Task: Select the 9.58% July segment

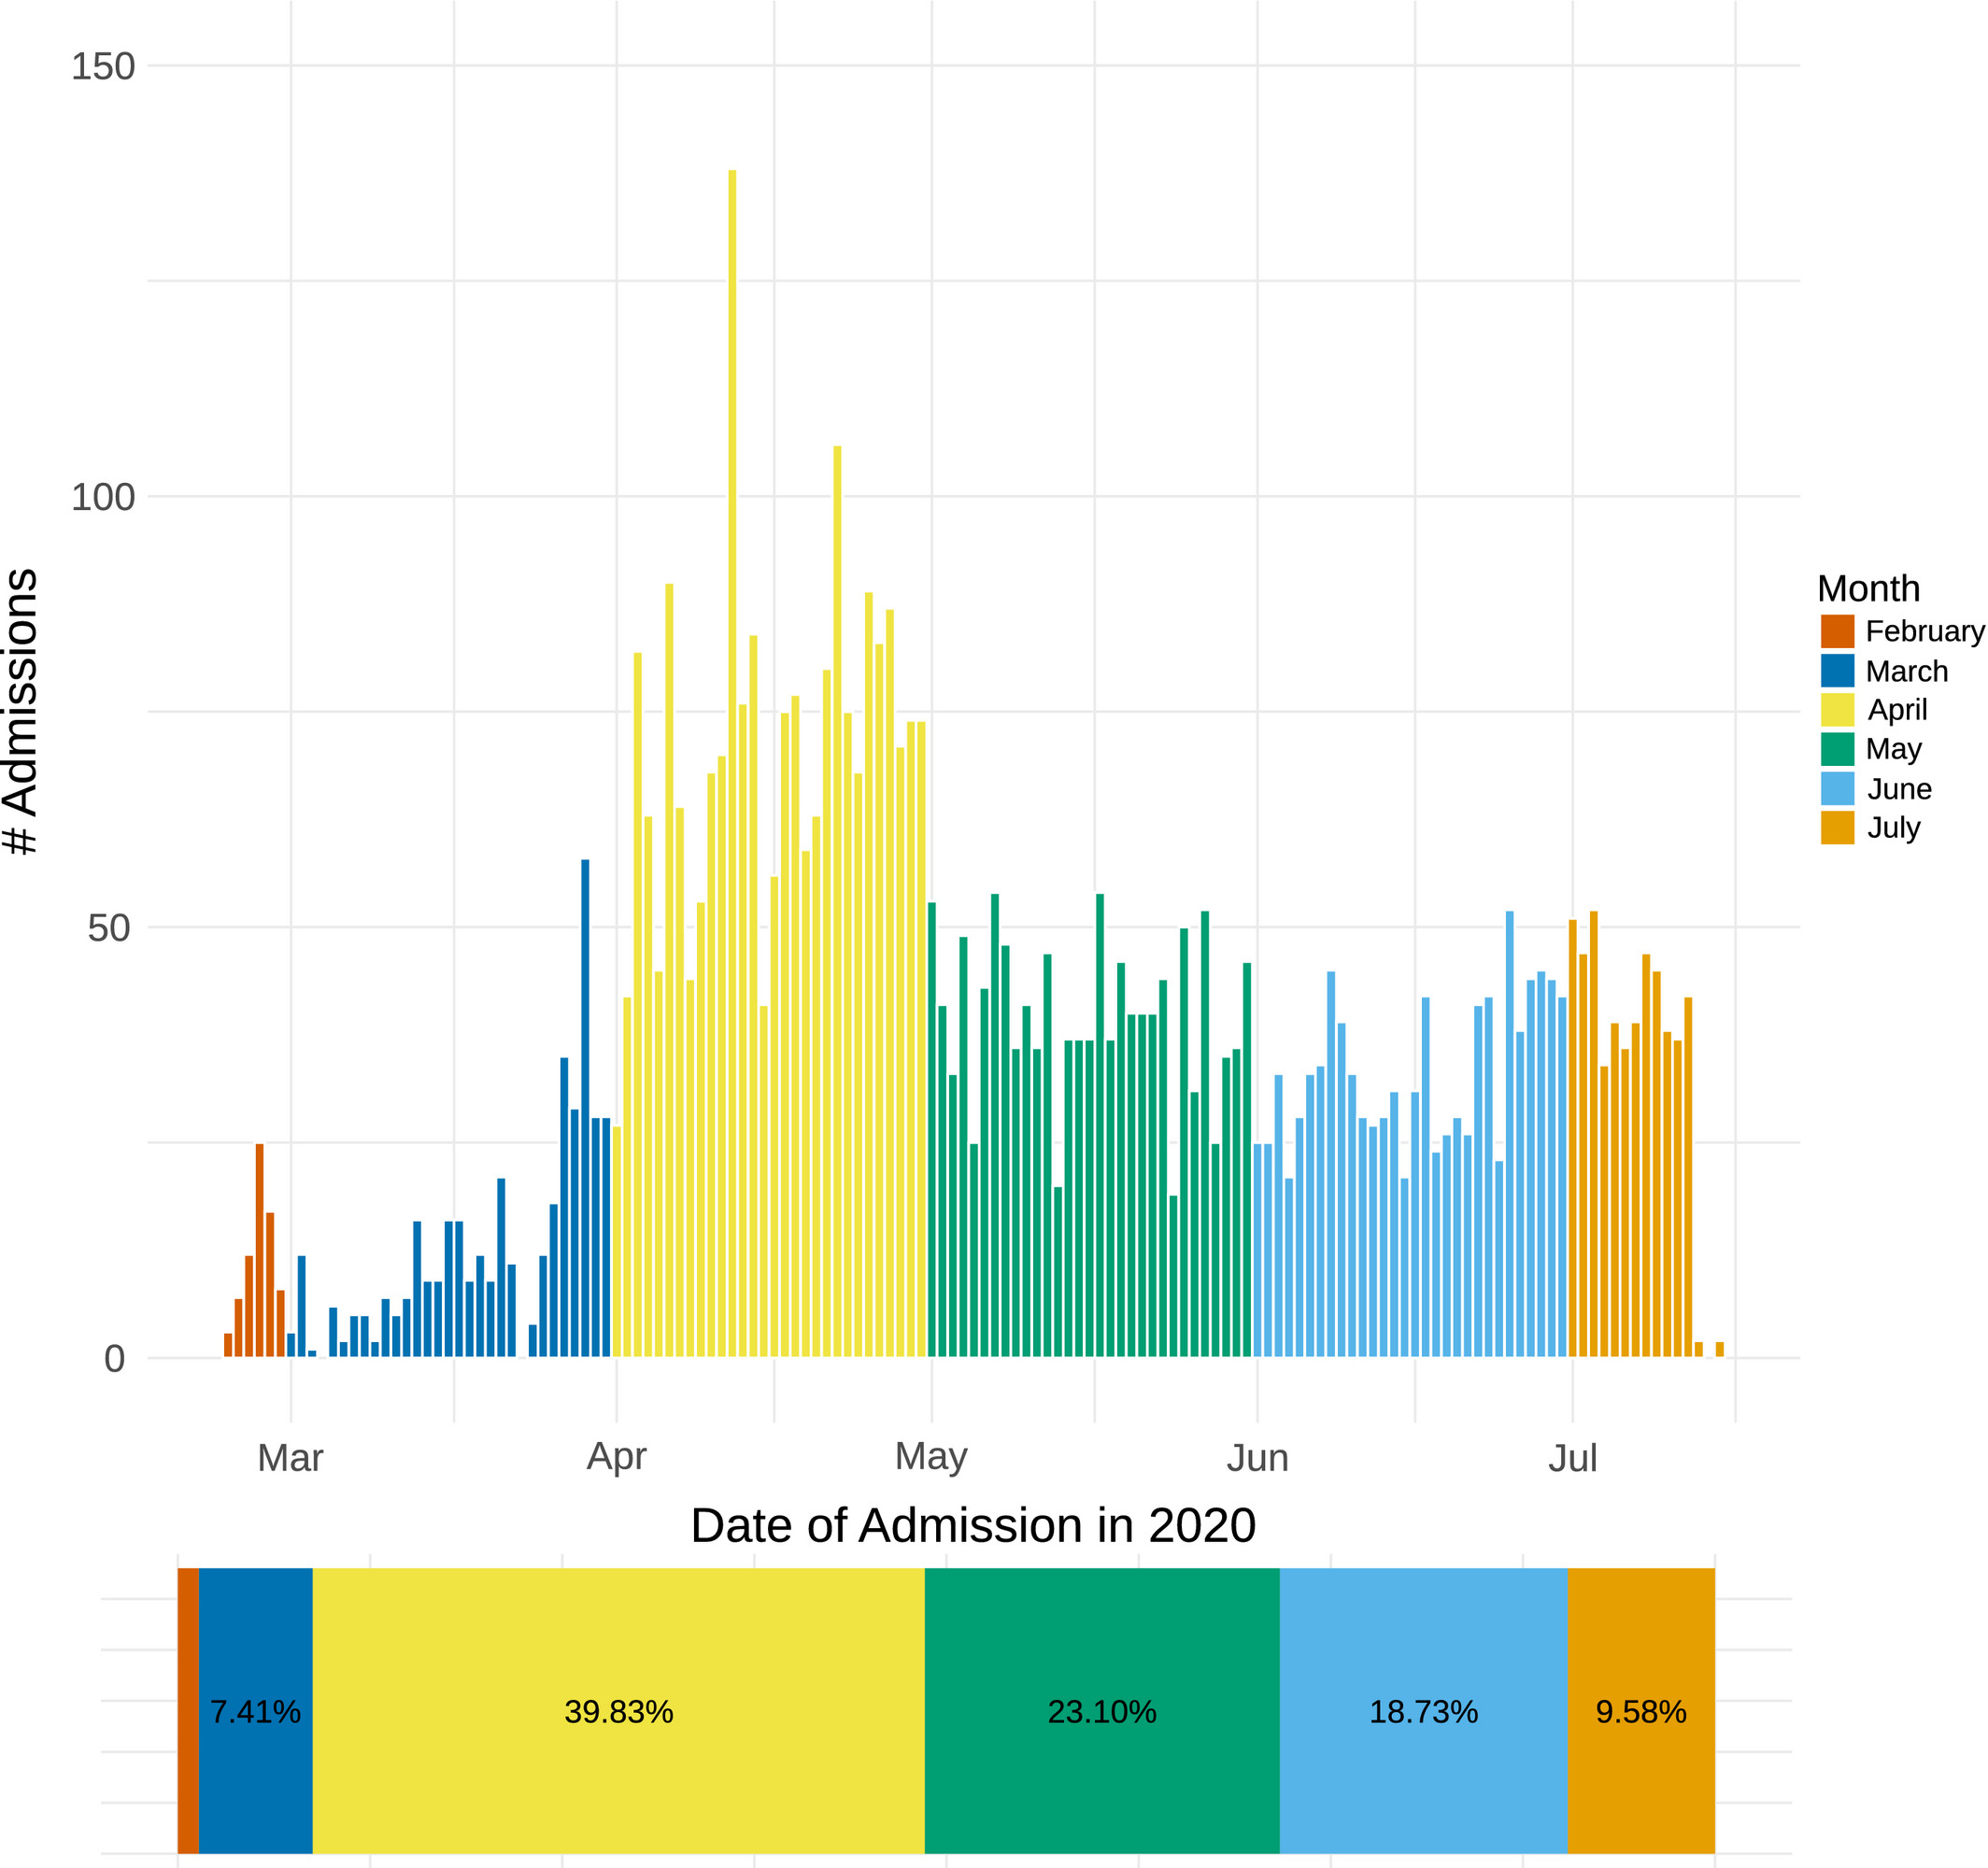Action: [x=1641, y=1711]
